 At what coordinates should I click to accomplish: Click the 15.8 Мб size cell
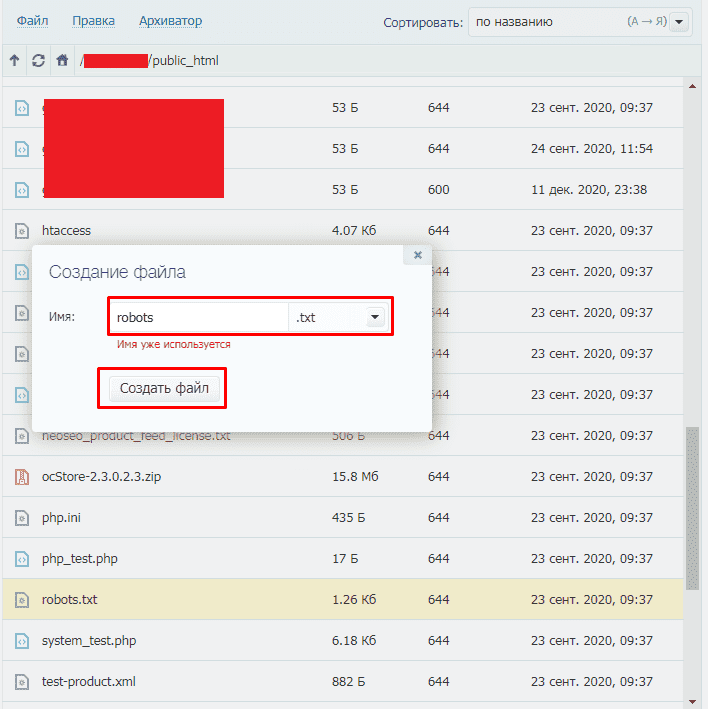pos(355,477)
